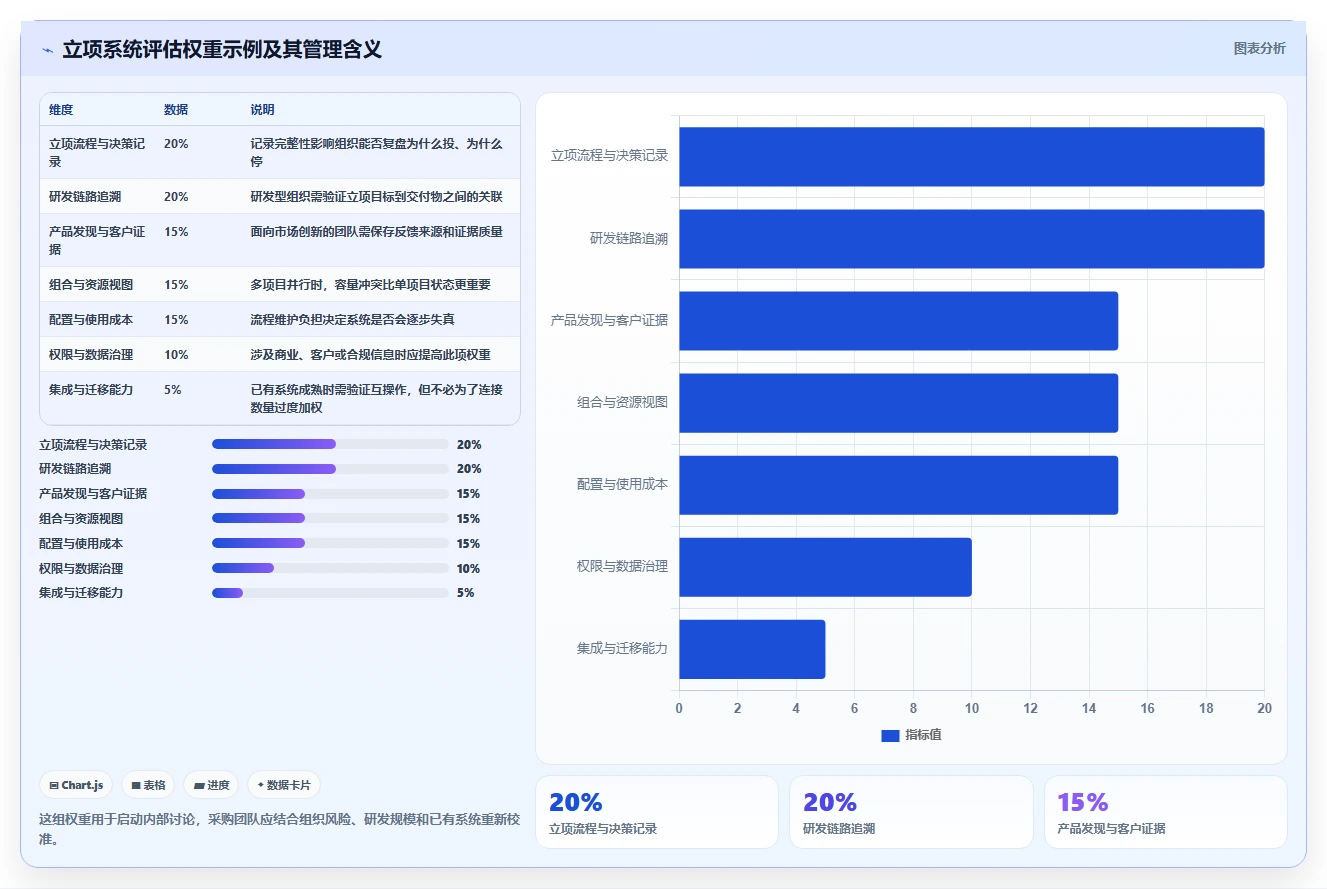Click the footnote starting 这组权重用于启动内部讨论
The width and height of the screenshot is (1327, 889).
(x=280, y=829)
